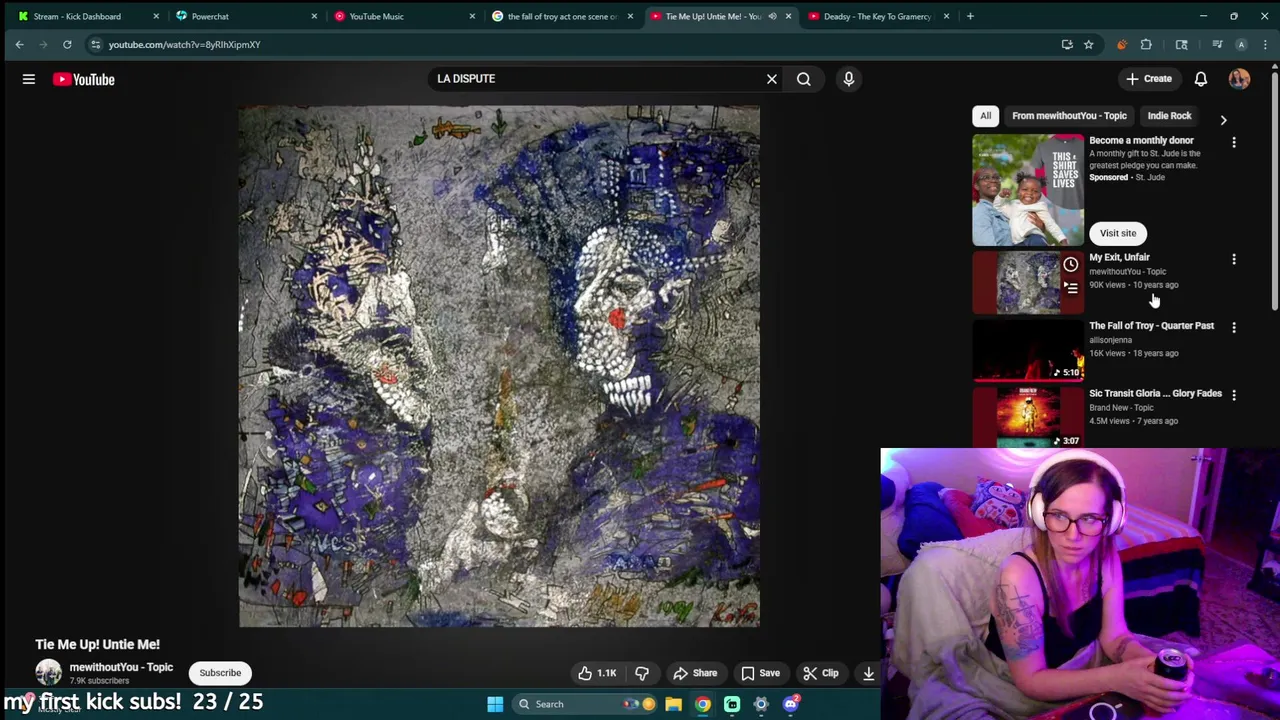
Task: Open the Chrome profile A button
Action: [1241, 44]
